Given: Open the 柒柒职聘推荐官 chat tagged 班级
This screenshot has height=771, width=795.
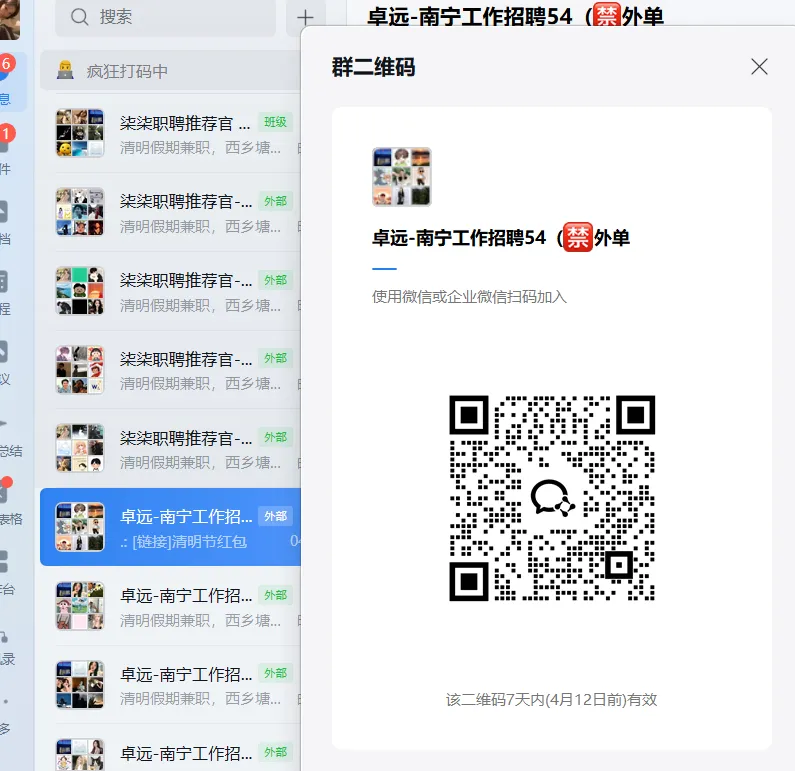Looking at the screenshot, I should pyautogui.click(x=170, y=133).
